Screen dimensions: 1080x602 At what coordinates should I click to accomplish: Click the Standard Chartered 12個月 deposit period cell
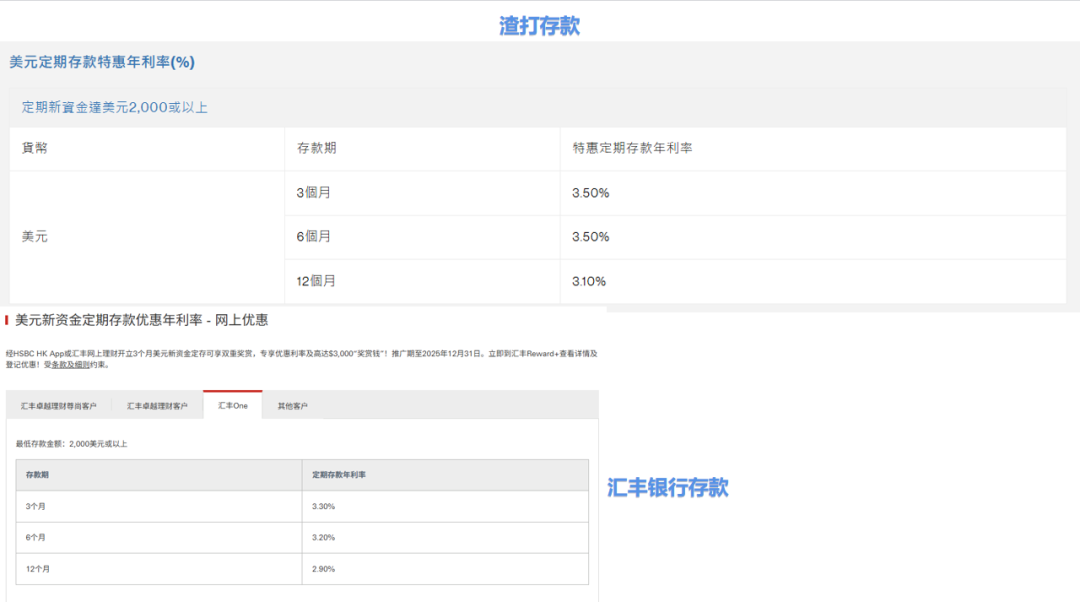[x=317, y=281]
